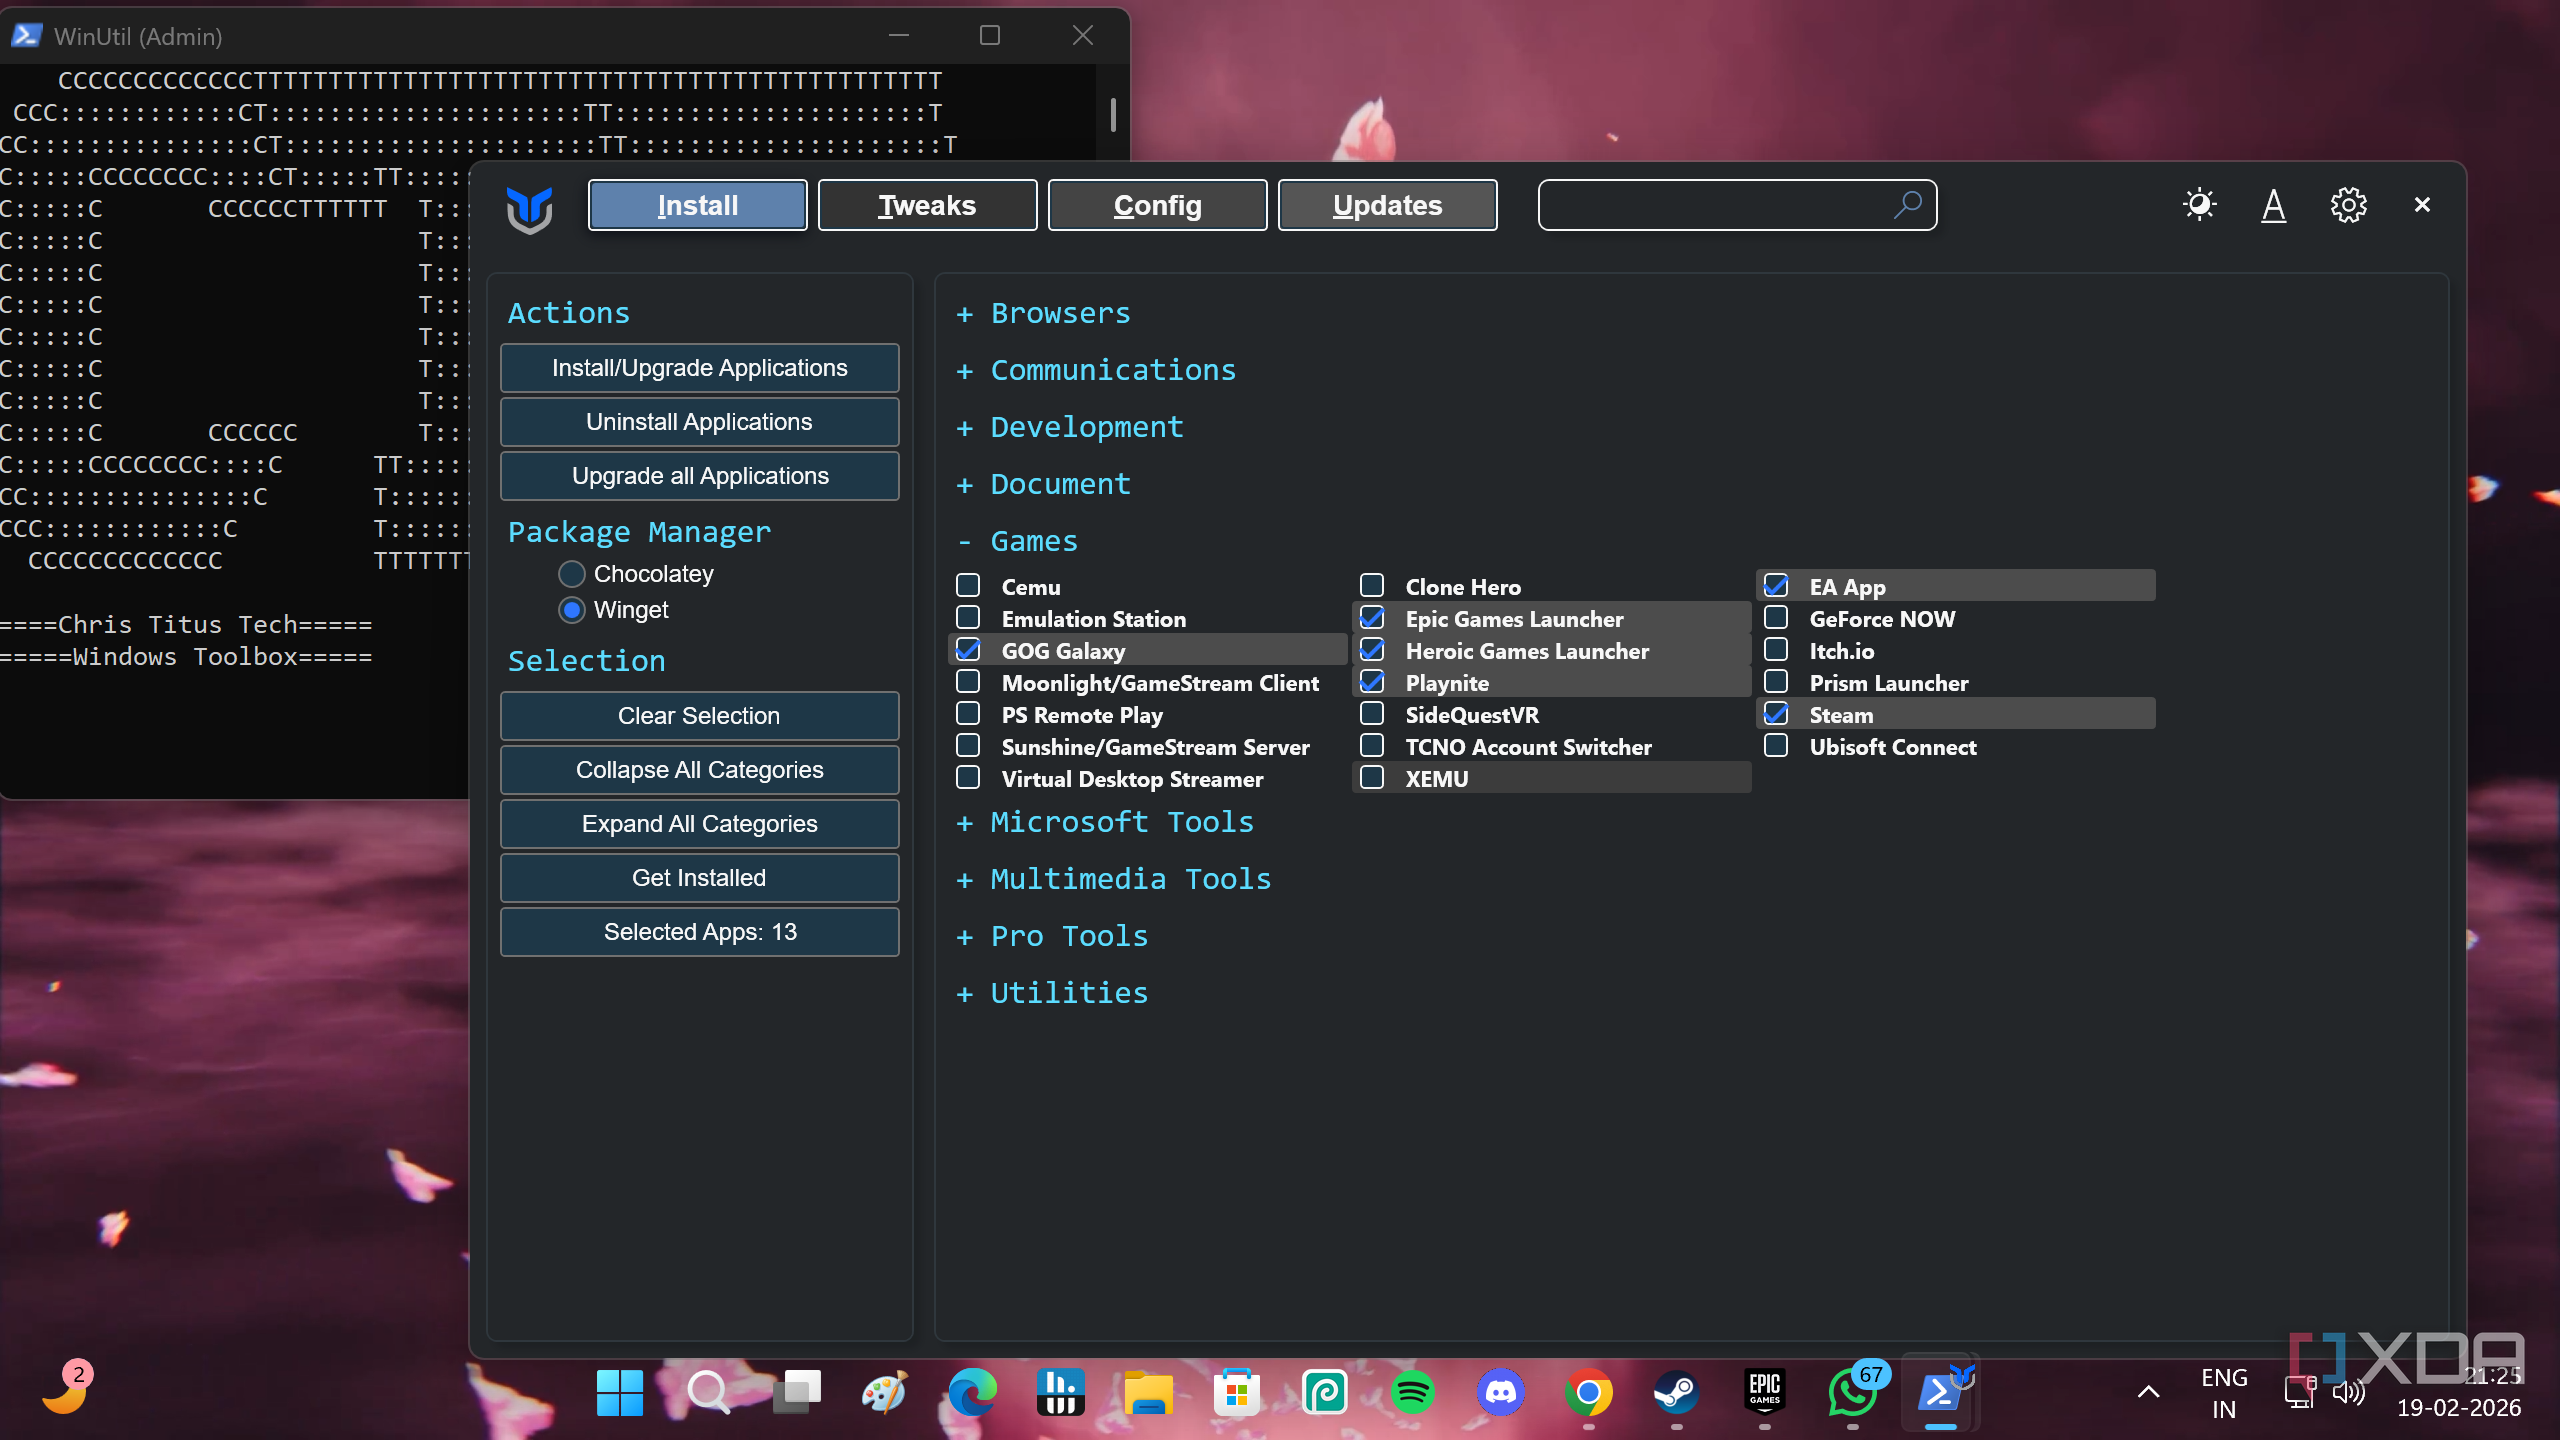
Task: Click the search magnifier icon
Action: 1907,204
